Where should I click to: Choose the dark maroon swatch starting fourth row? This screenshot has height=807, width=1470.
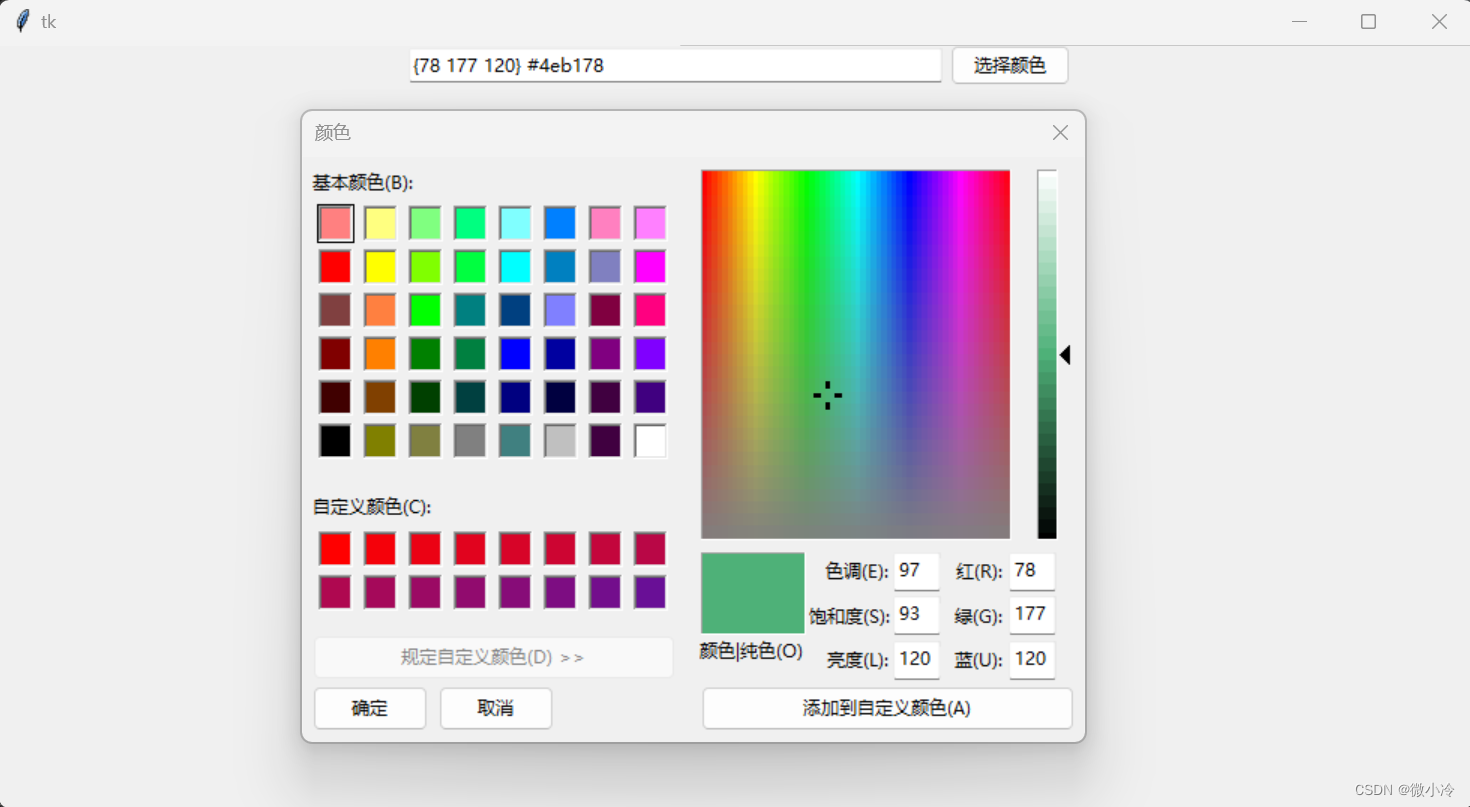point(335,354)
